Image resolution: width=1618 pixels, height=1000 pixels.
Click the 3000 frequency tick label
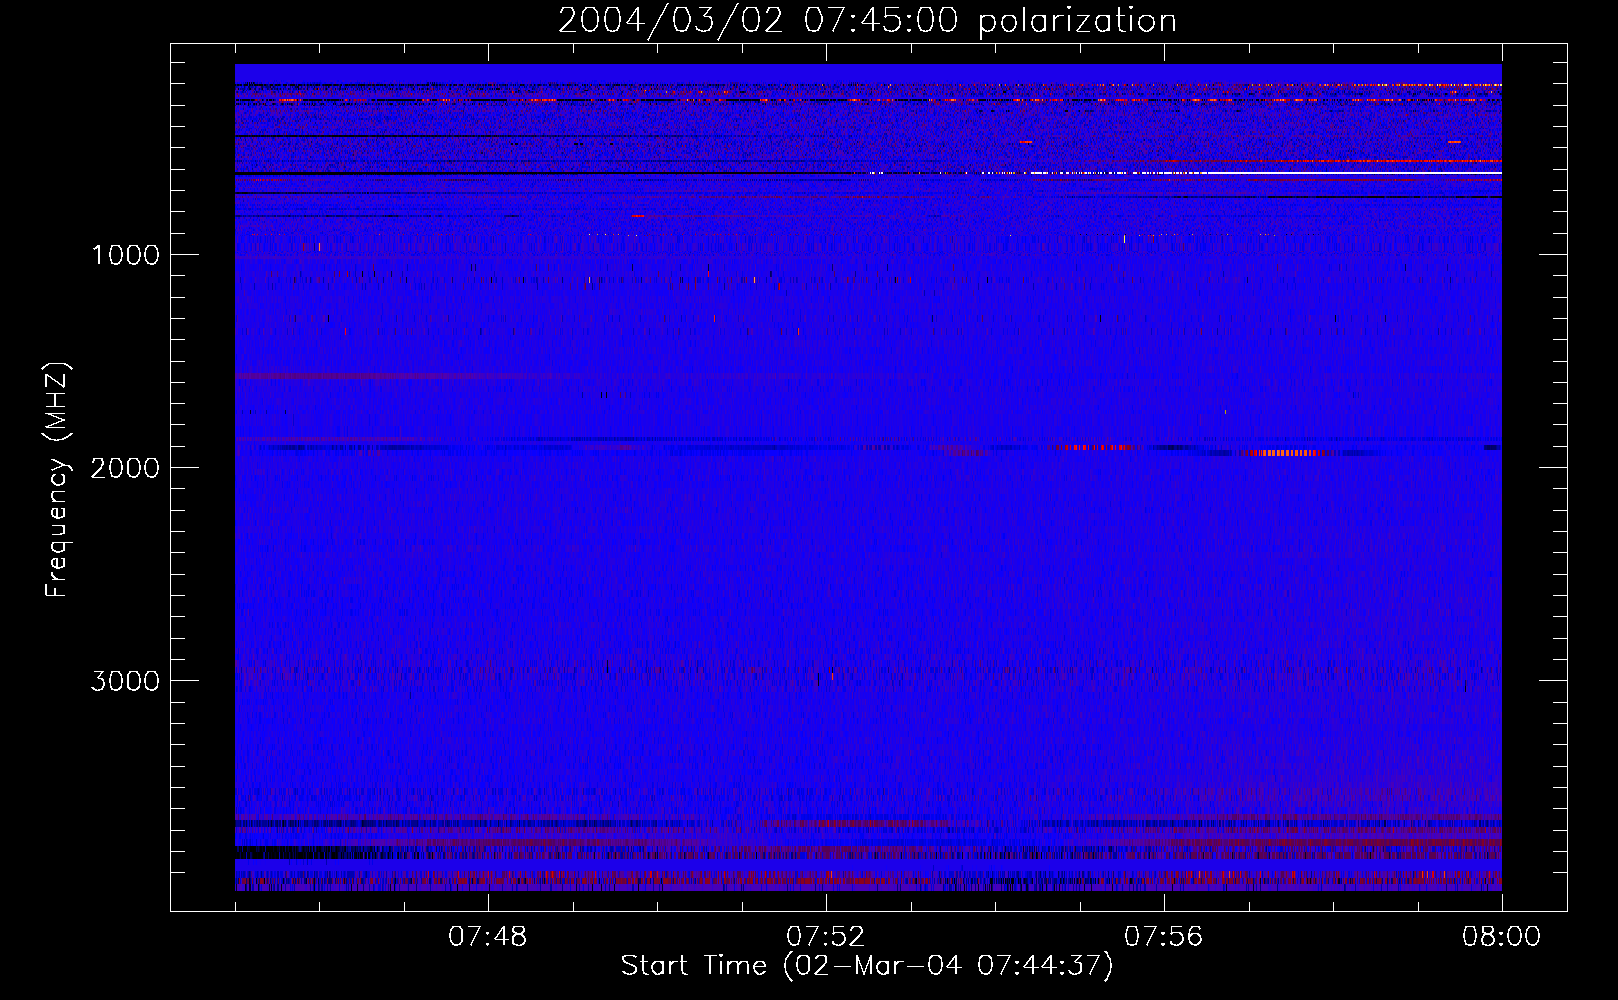tap(125, 681)
